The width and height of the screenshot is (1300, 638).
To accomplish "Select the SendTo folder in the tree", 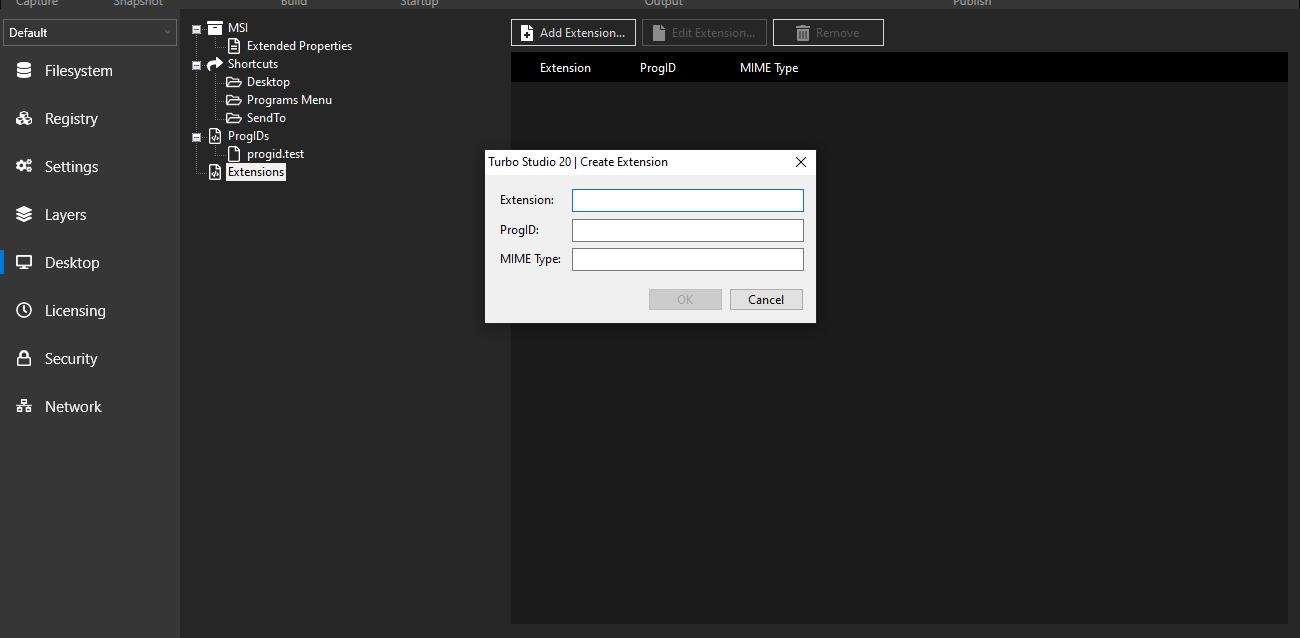I will pos(265,117).
